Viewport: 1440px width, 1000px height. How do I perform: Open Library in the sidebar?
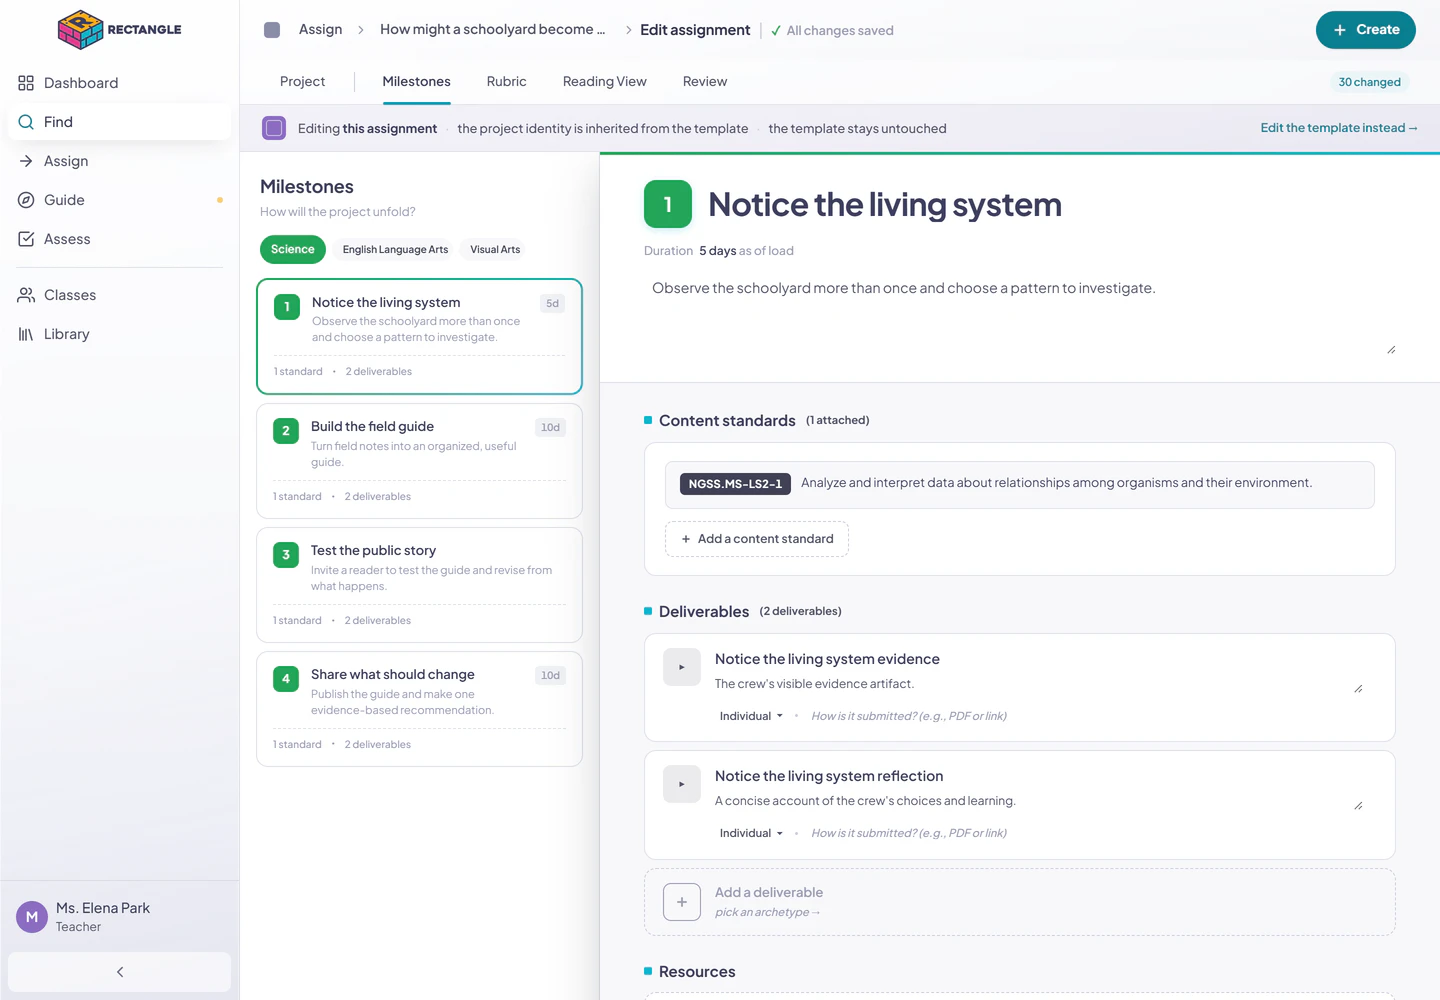tap(119, 334)
